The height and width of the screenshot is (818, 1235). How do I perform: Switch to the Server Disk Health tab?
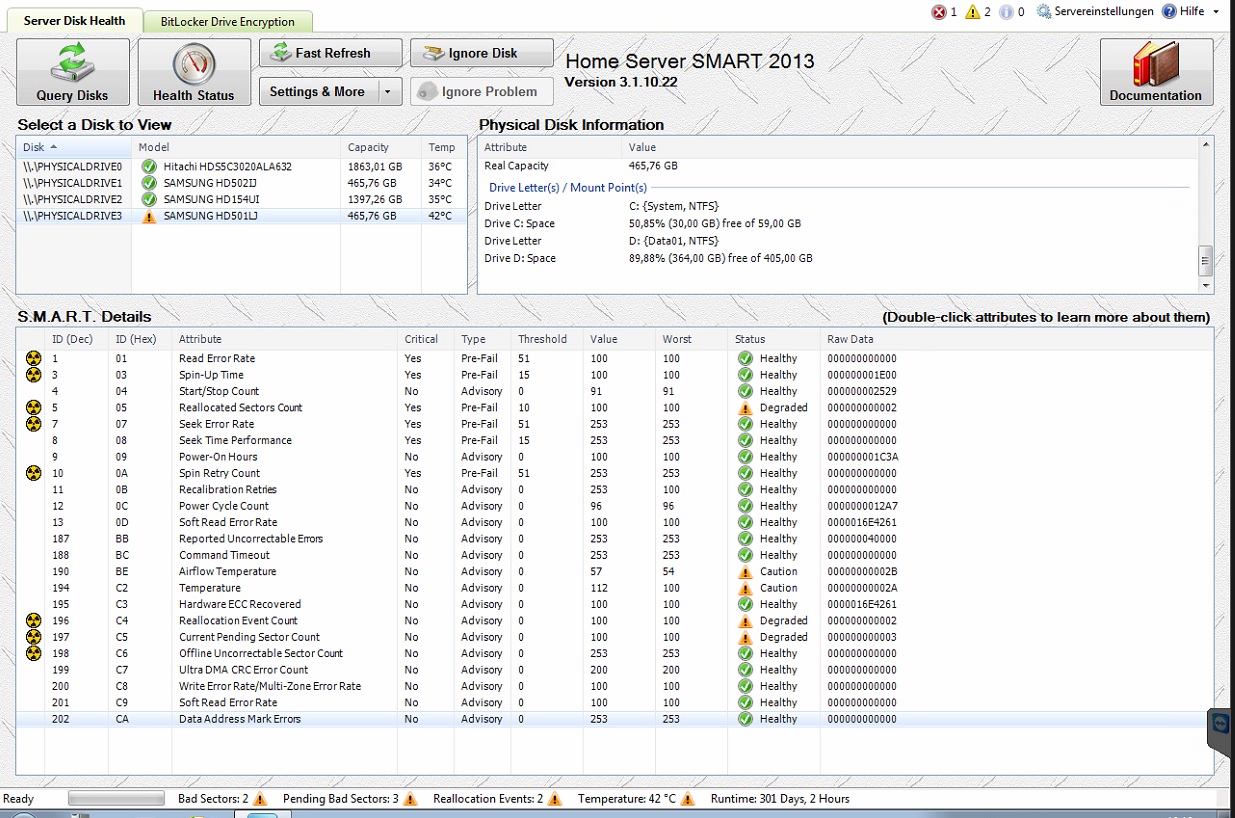click(x=74, y=18)
